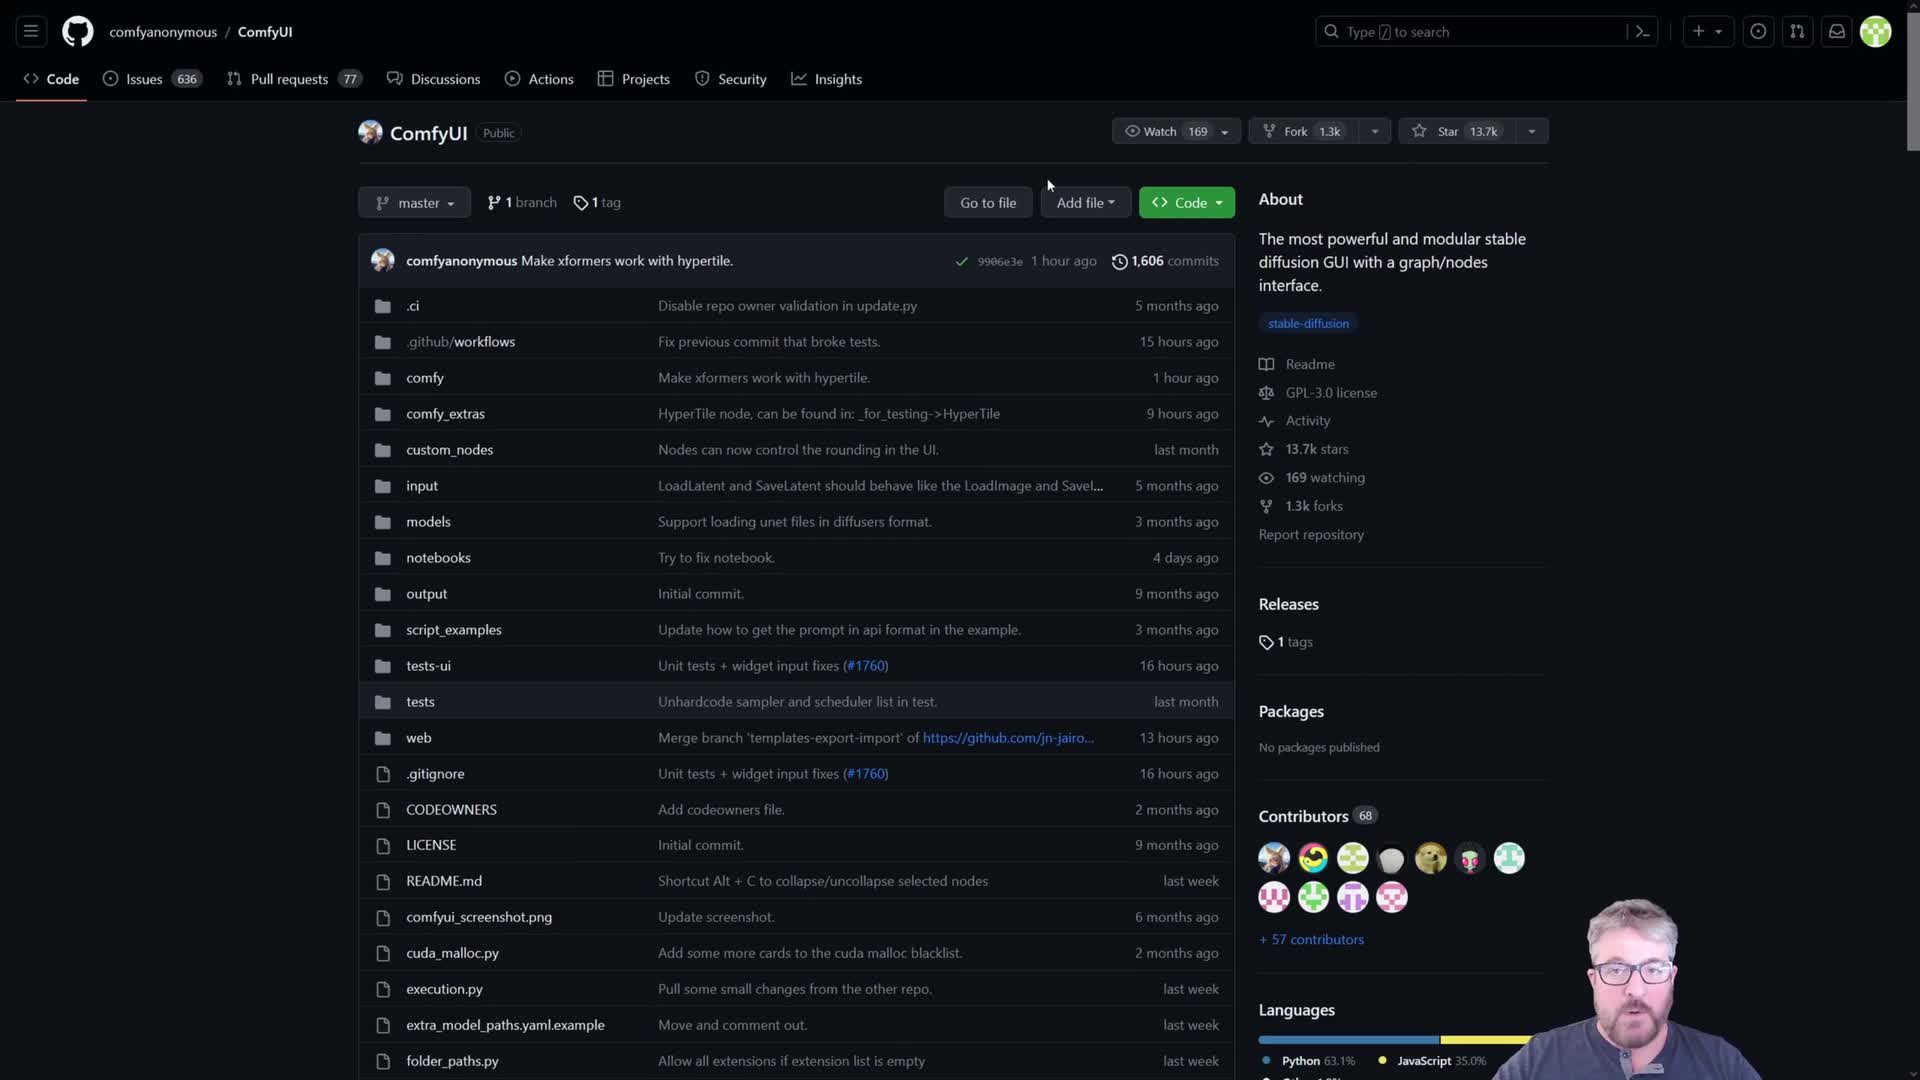Open the cuda_malloc.py file
The height and width of the screenshot is (1080, 1920).
(452, 953)
